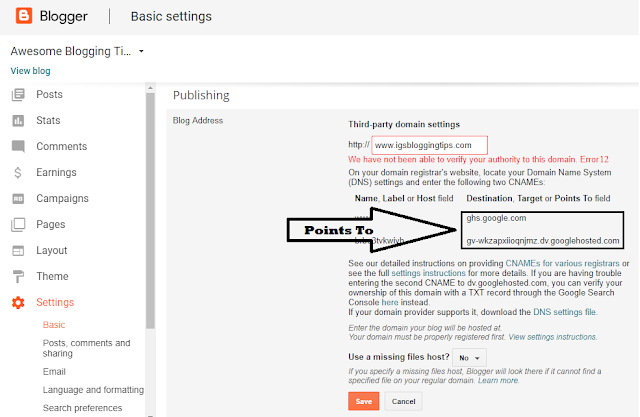Click the domain verification Error 12 message
The width and height of the screenshot is (640, 417).
[x=478, y=160]
